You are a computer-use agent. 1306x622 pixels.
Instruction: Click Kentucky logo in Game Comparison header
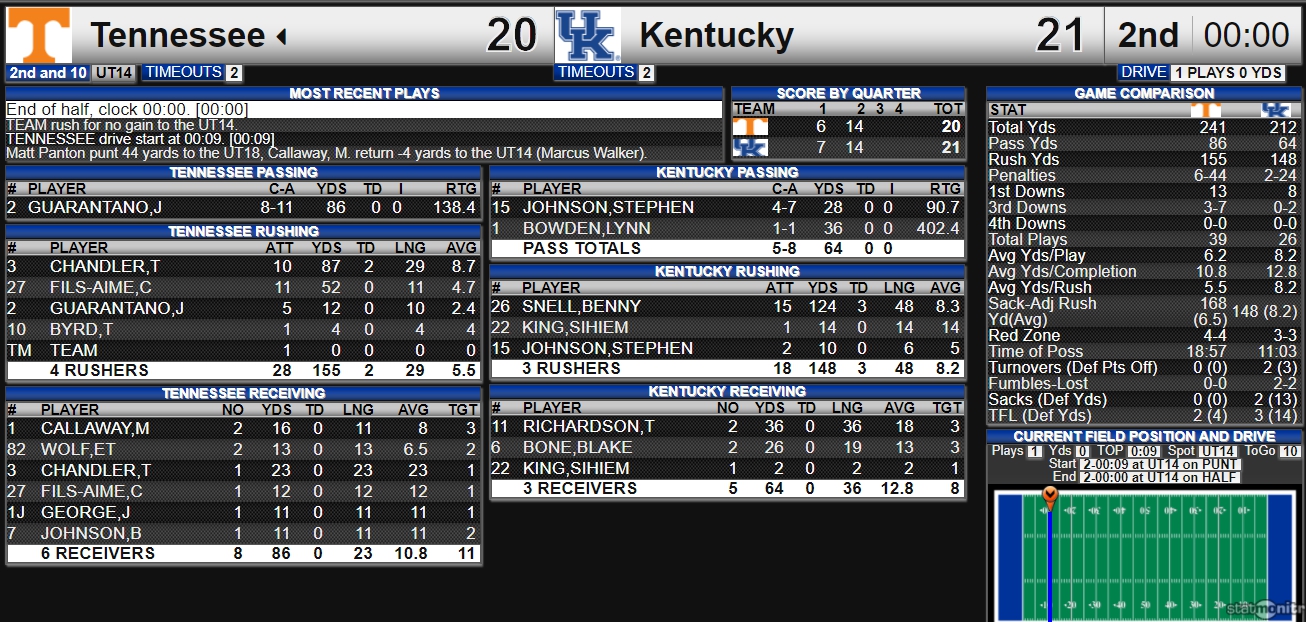pos(1275,110)
